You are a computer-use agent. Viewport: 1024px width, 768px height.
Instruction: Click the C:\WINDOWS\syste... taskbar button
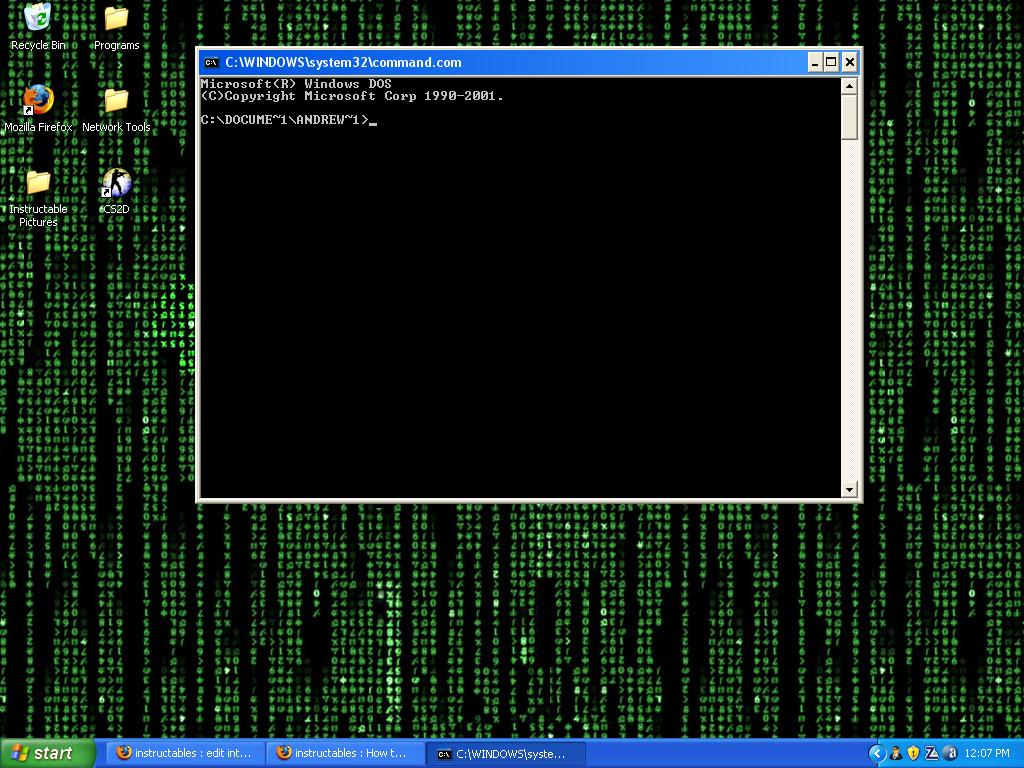tap(505, 754)
